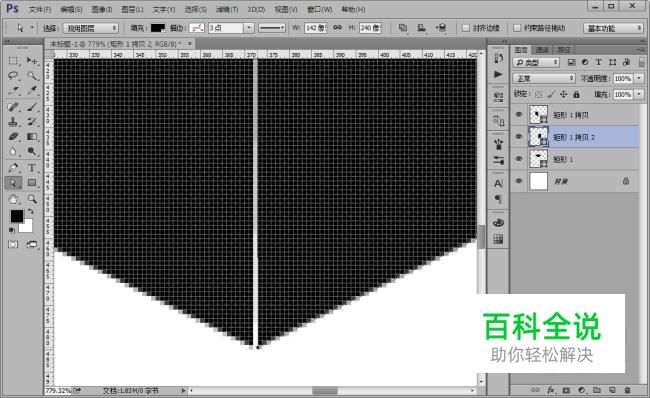Select the Crop tool
650x398 pixels.
13,91
